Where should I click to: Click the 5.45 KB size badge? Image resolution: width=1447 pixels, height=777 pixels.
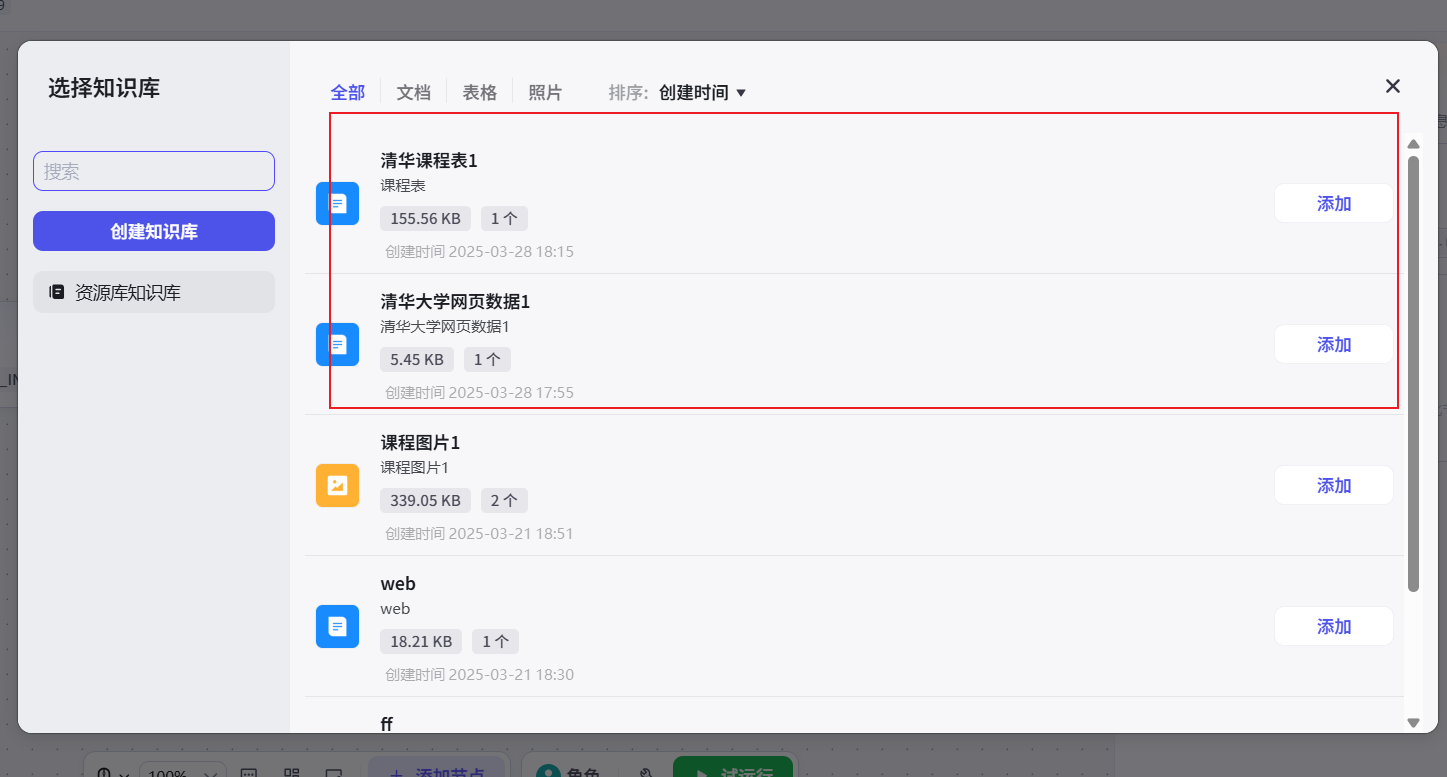[x=417, y=359]
